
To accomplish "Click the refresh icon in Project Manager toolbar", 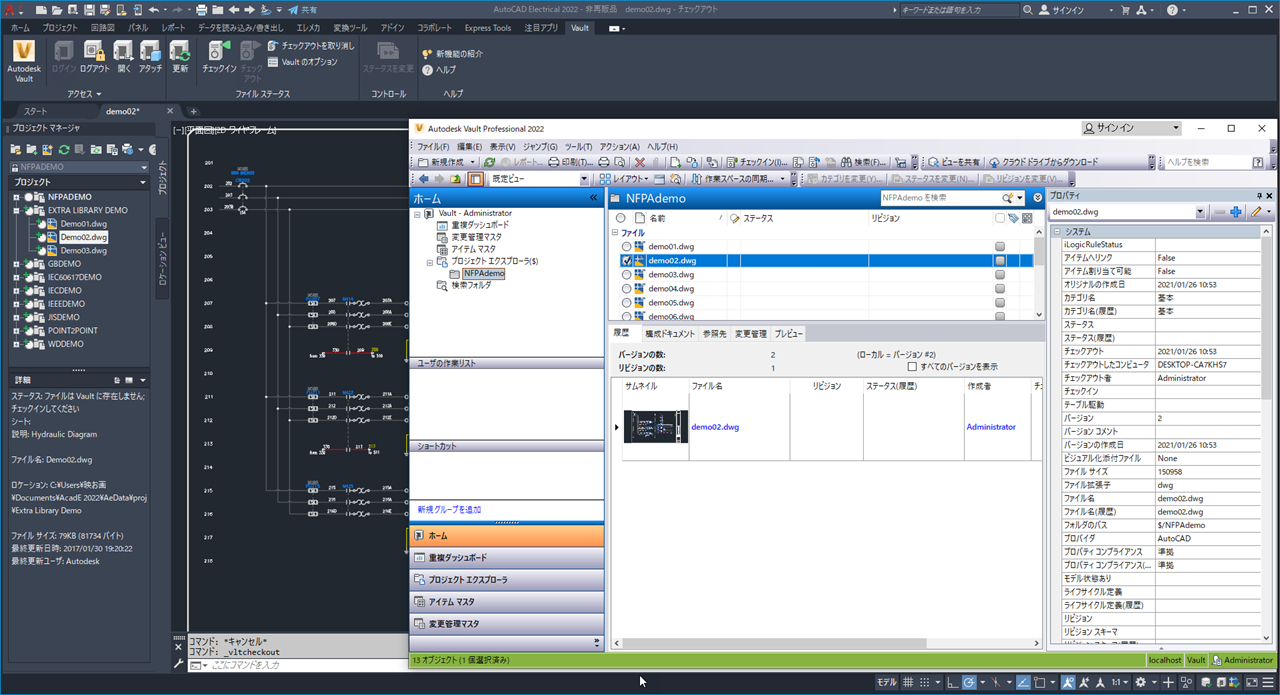I will (63, 149).
